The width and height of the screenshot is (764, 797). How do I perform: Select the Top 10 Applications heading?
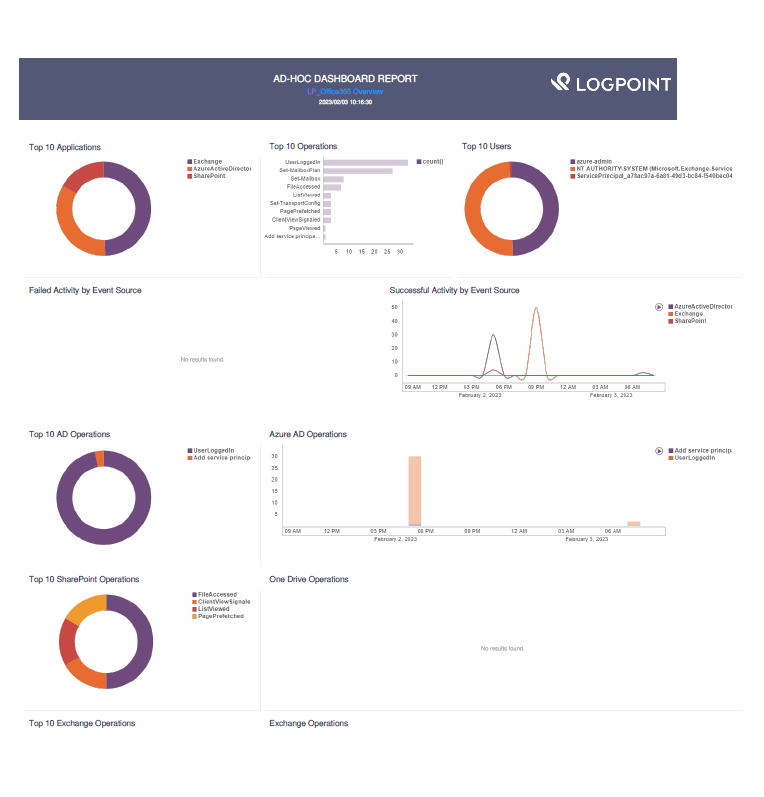(x=65, y=147)
